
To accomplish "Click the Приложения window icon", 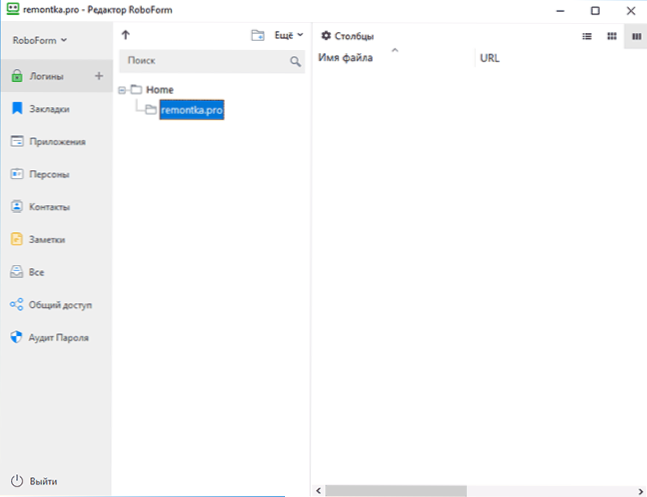I will pos(17,141).
